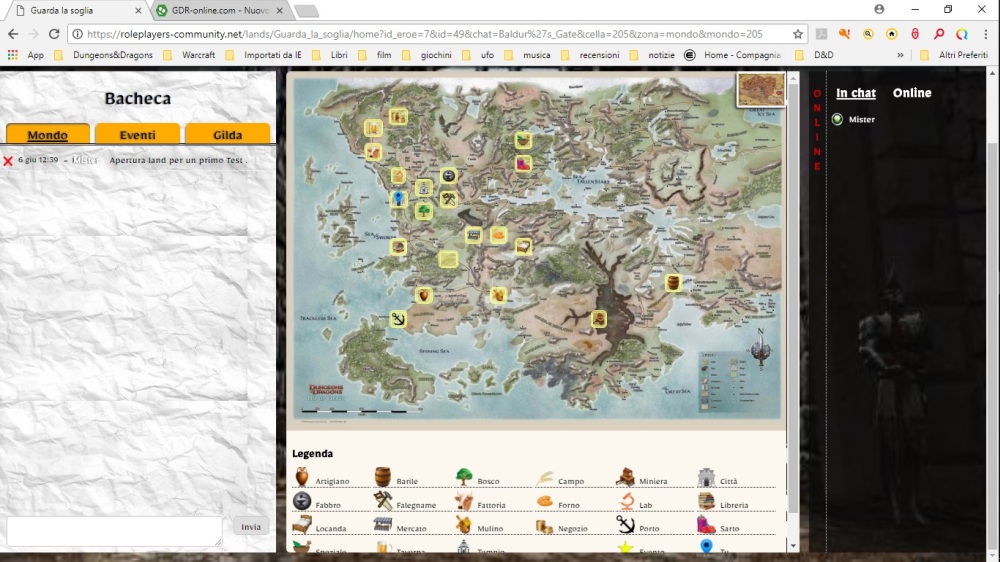
Task: Click the Fattoria cow marker on the map
Action: 373,152
